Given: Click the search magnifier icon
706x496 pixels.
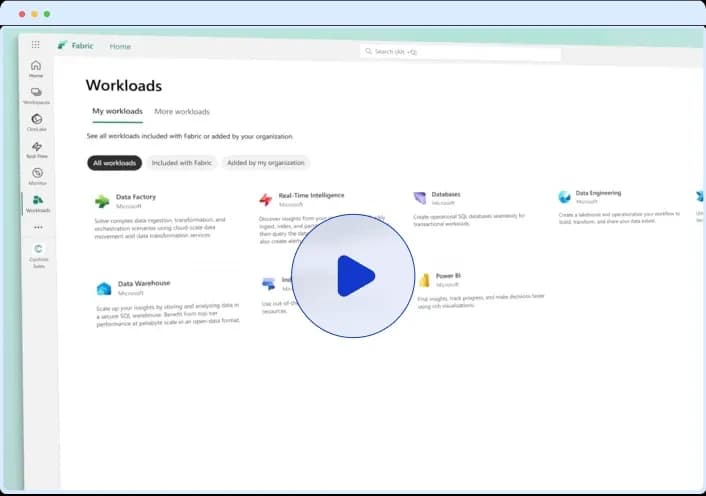Looking at the screenshot, I should point(368,51).
